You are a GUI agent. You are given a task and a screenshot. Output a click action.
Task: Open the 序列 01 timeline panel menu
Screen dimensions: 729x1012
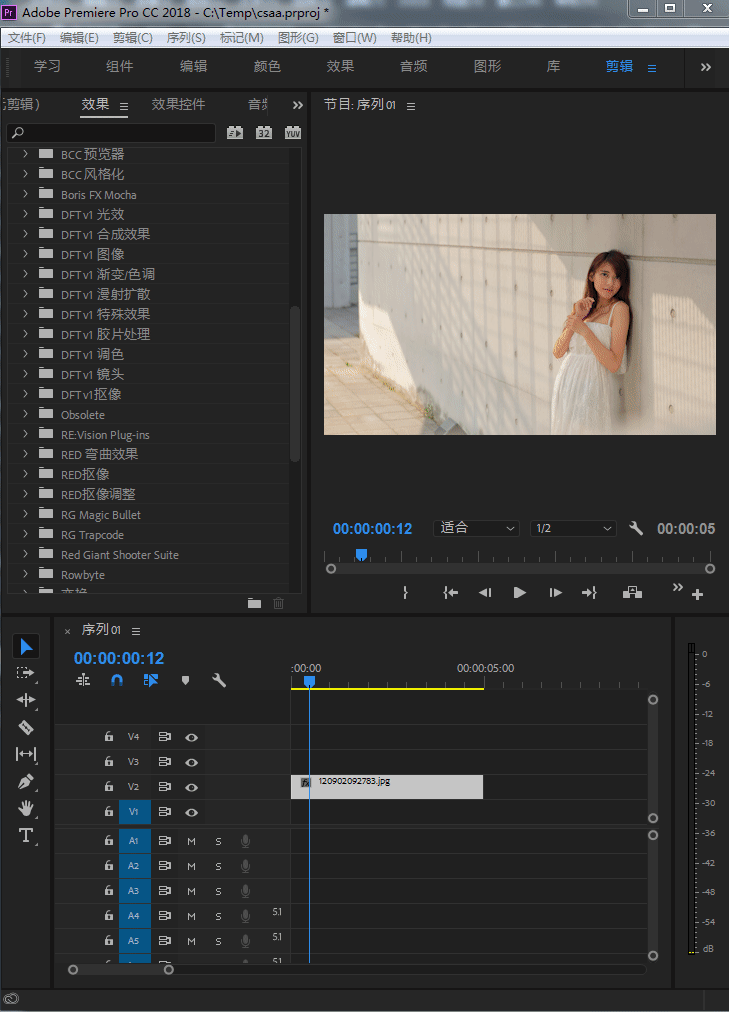tap(136, 631)
